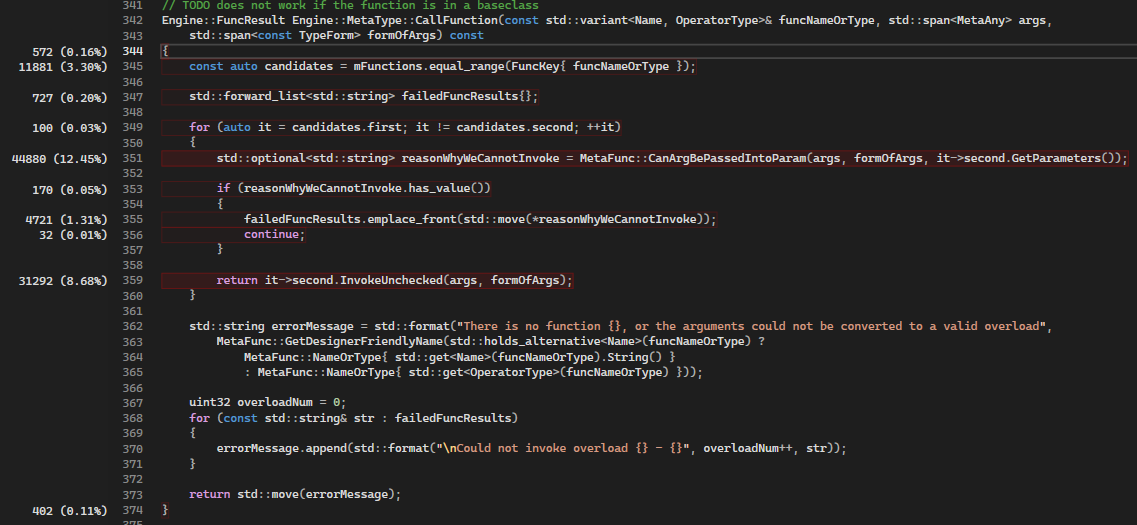The width and height of the screenshot is (1137, 525).
Task: Click the profiler value 32 (0.01%)
Action: (73, 234)
